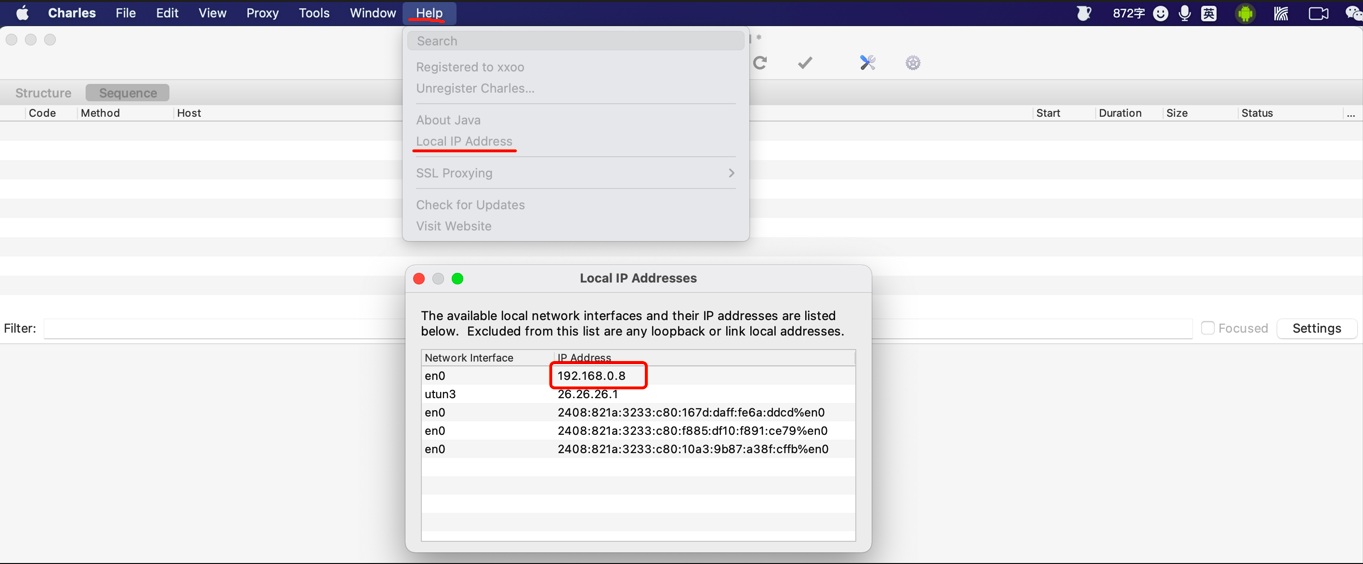Select address ending f891:ce79%en0
The height and width of the screenshot is (564, 1363).
tap(692, 431)
